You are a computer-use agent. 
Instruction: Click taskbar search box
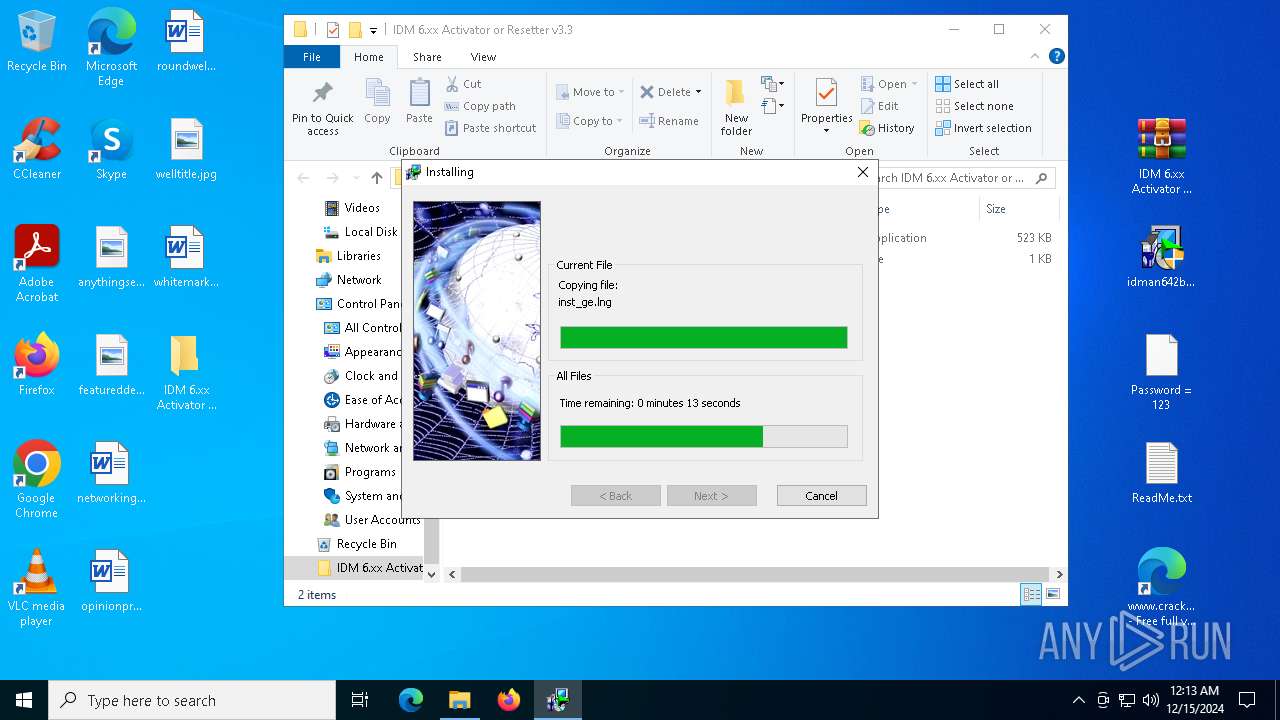click(x=192, y=700)
